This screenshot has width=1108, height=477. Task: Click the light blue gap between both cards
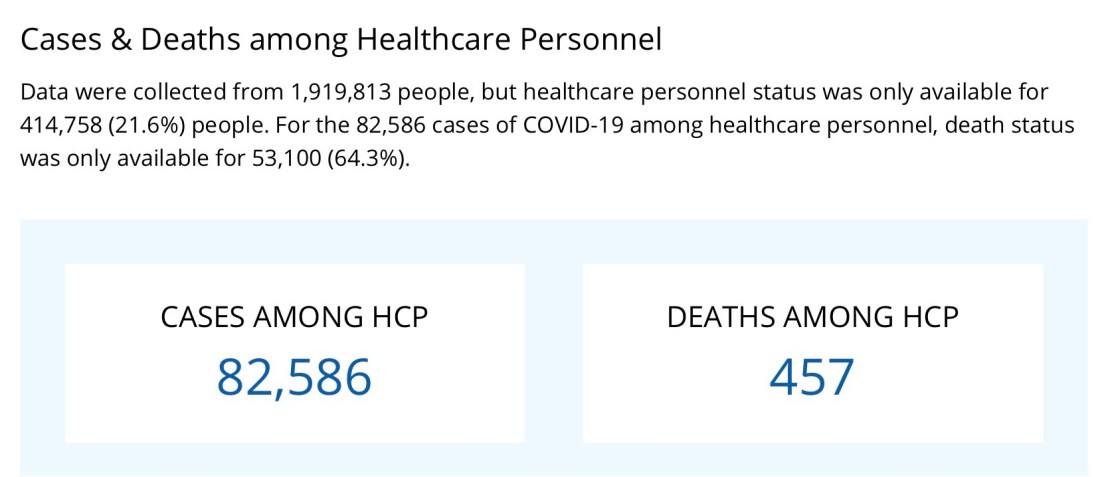[x=553, y=350]
